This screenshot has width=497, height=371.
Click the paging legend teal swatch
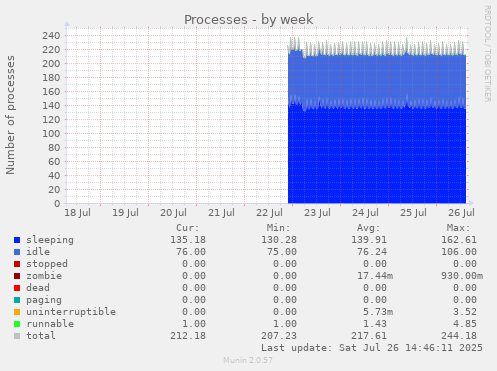tap(17, 300)
